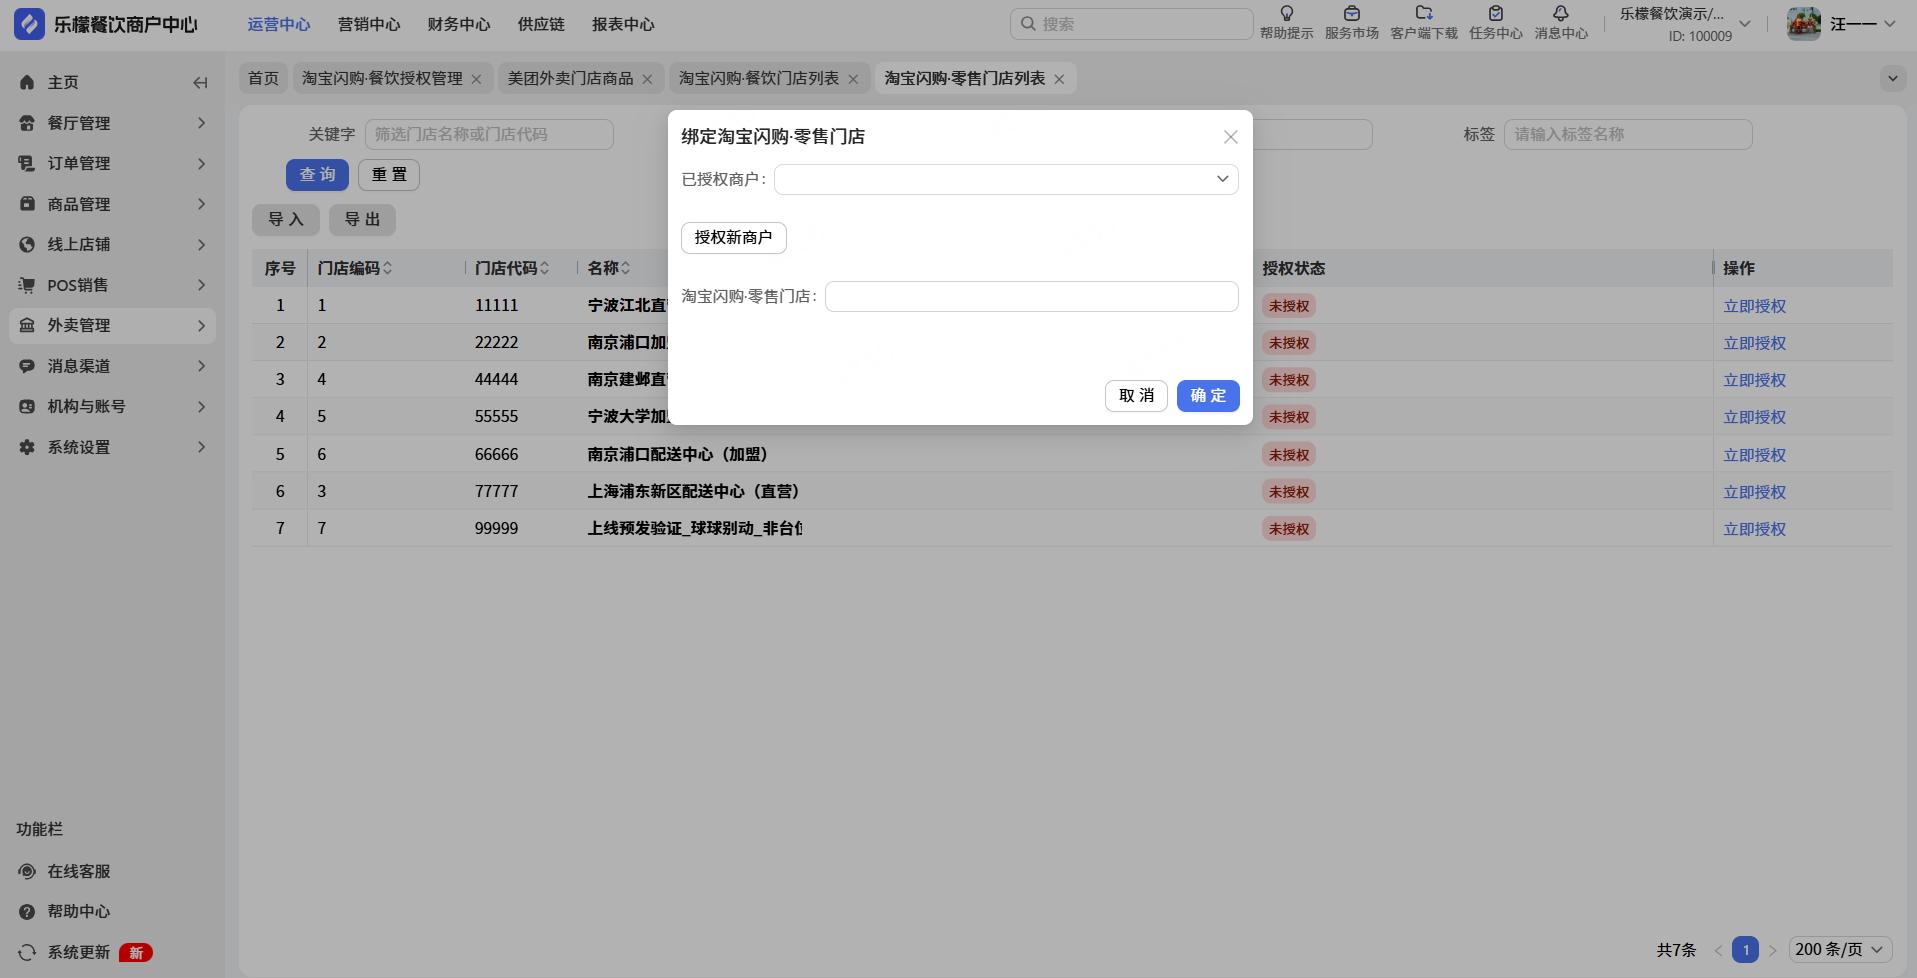Switch to 运营中心 top menu

point(279,24)
